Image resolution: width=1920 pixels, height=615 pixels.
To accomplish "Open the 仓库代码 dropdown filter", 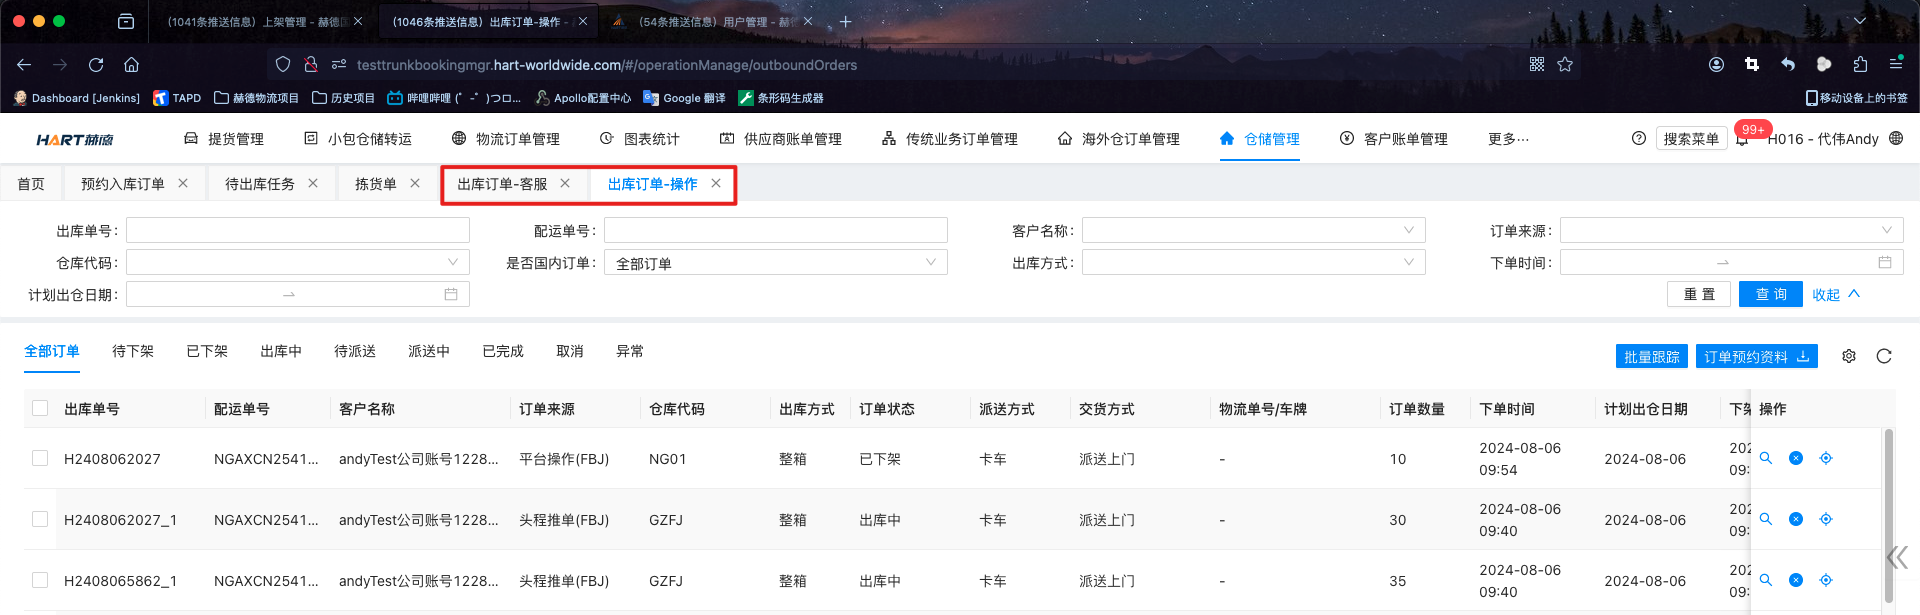I will 297,262.
